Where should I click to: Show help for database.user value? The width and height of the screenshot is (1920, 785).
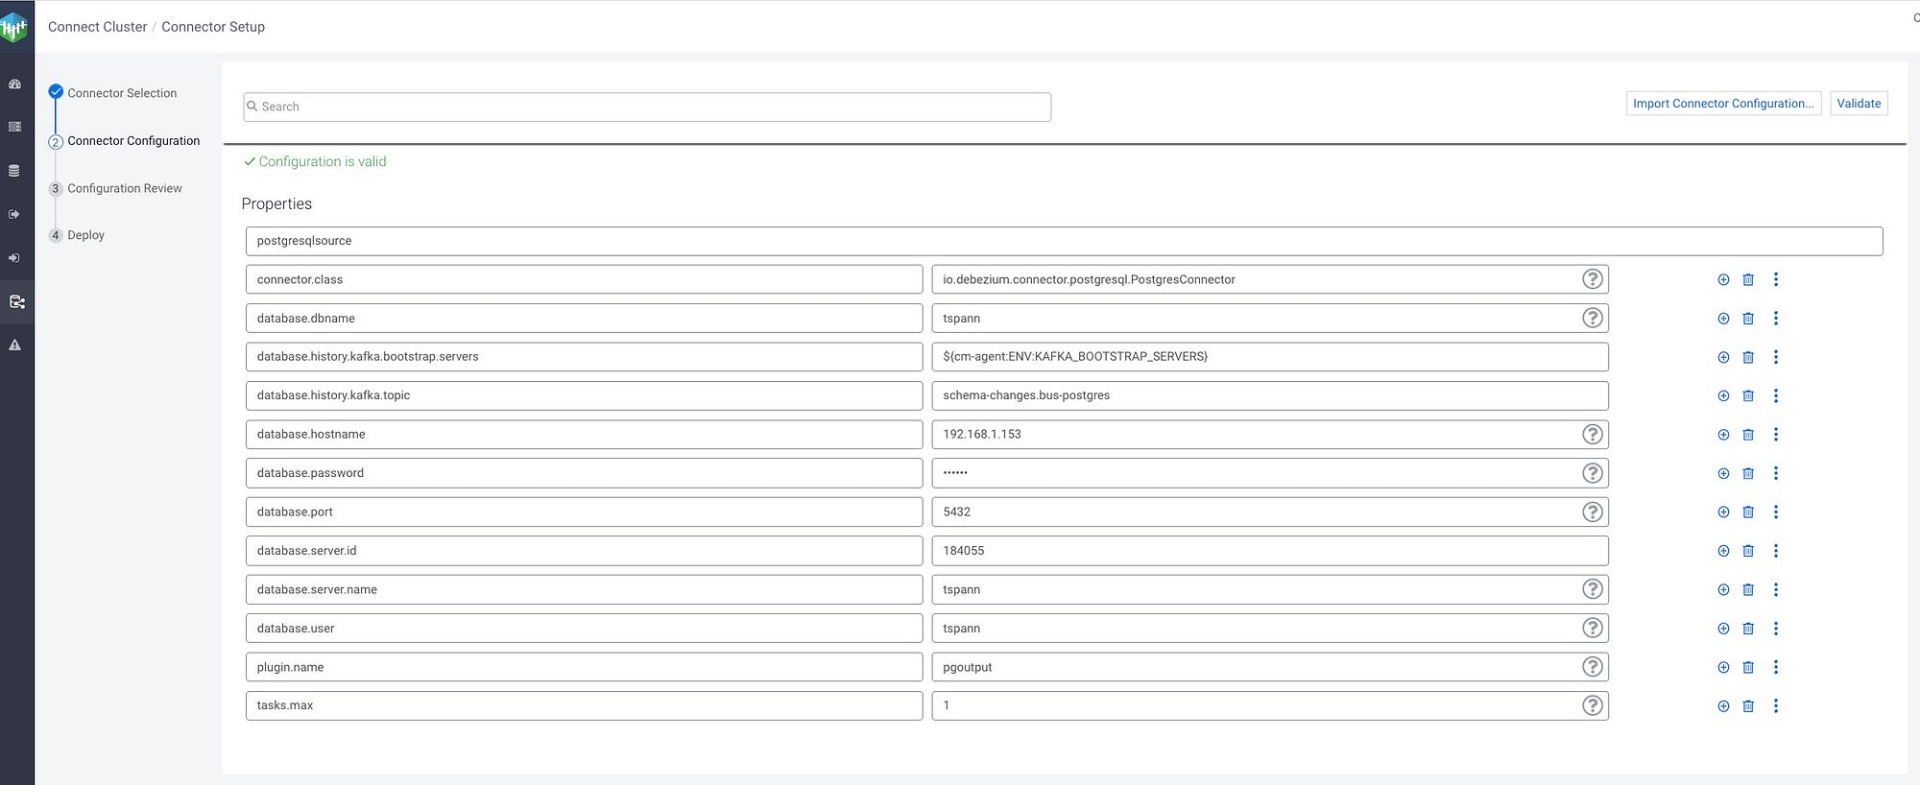[1592, 628]
